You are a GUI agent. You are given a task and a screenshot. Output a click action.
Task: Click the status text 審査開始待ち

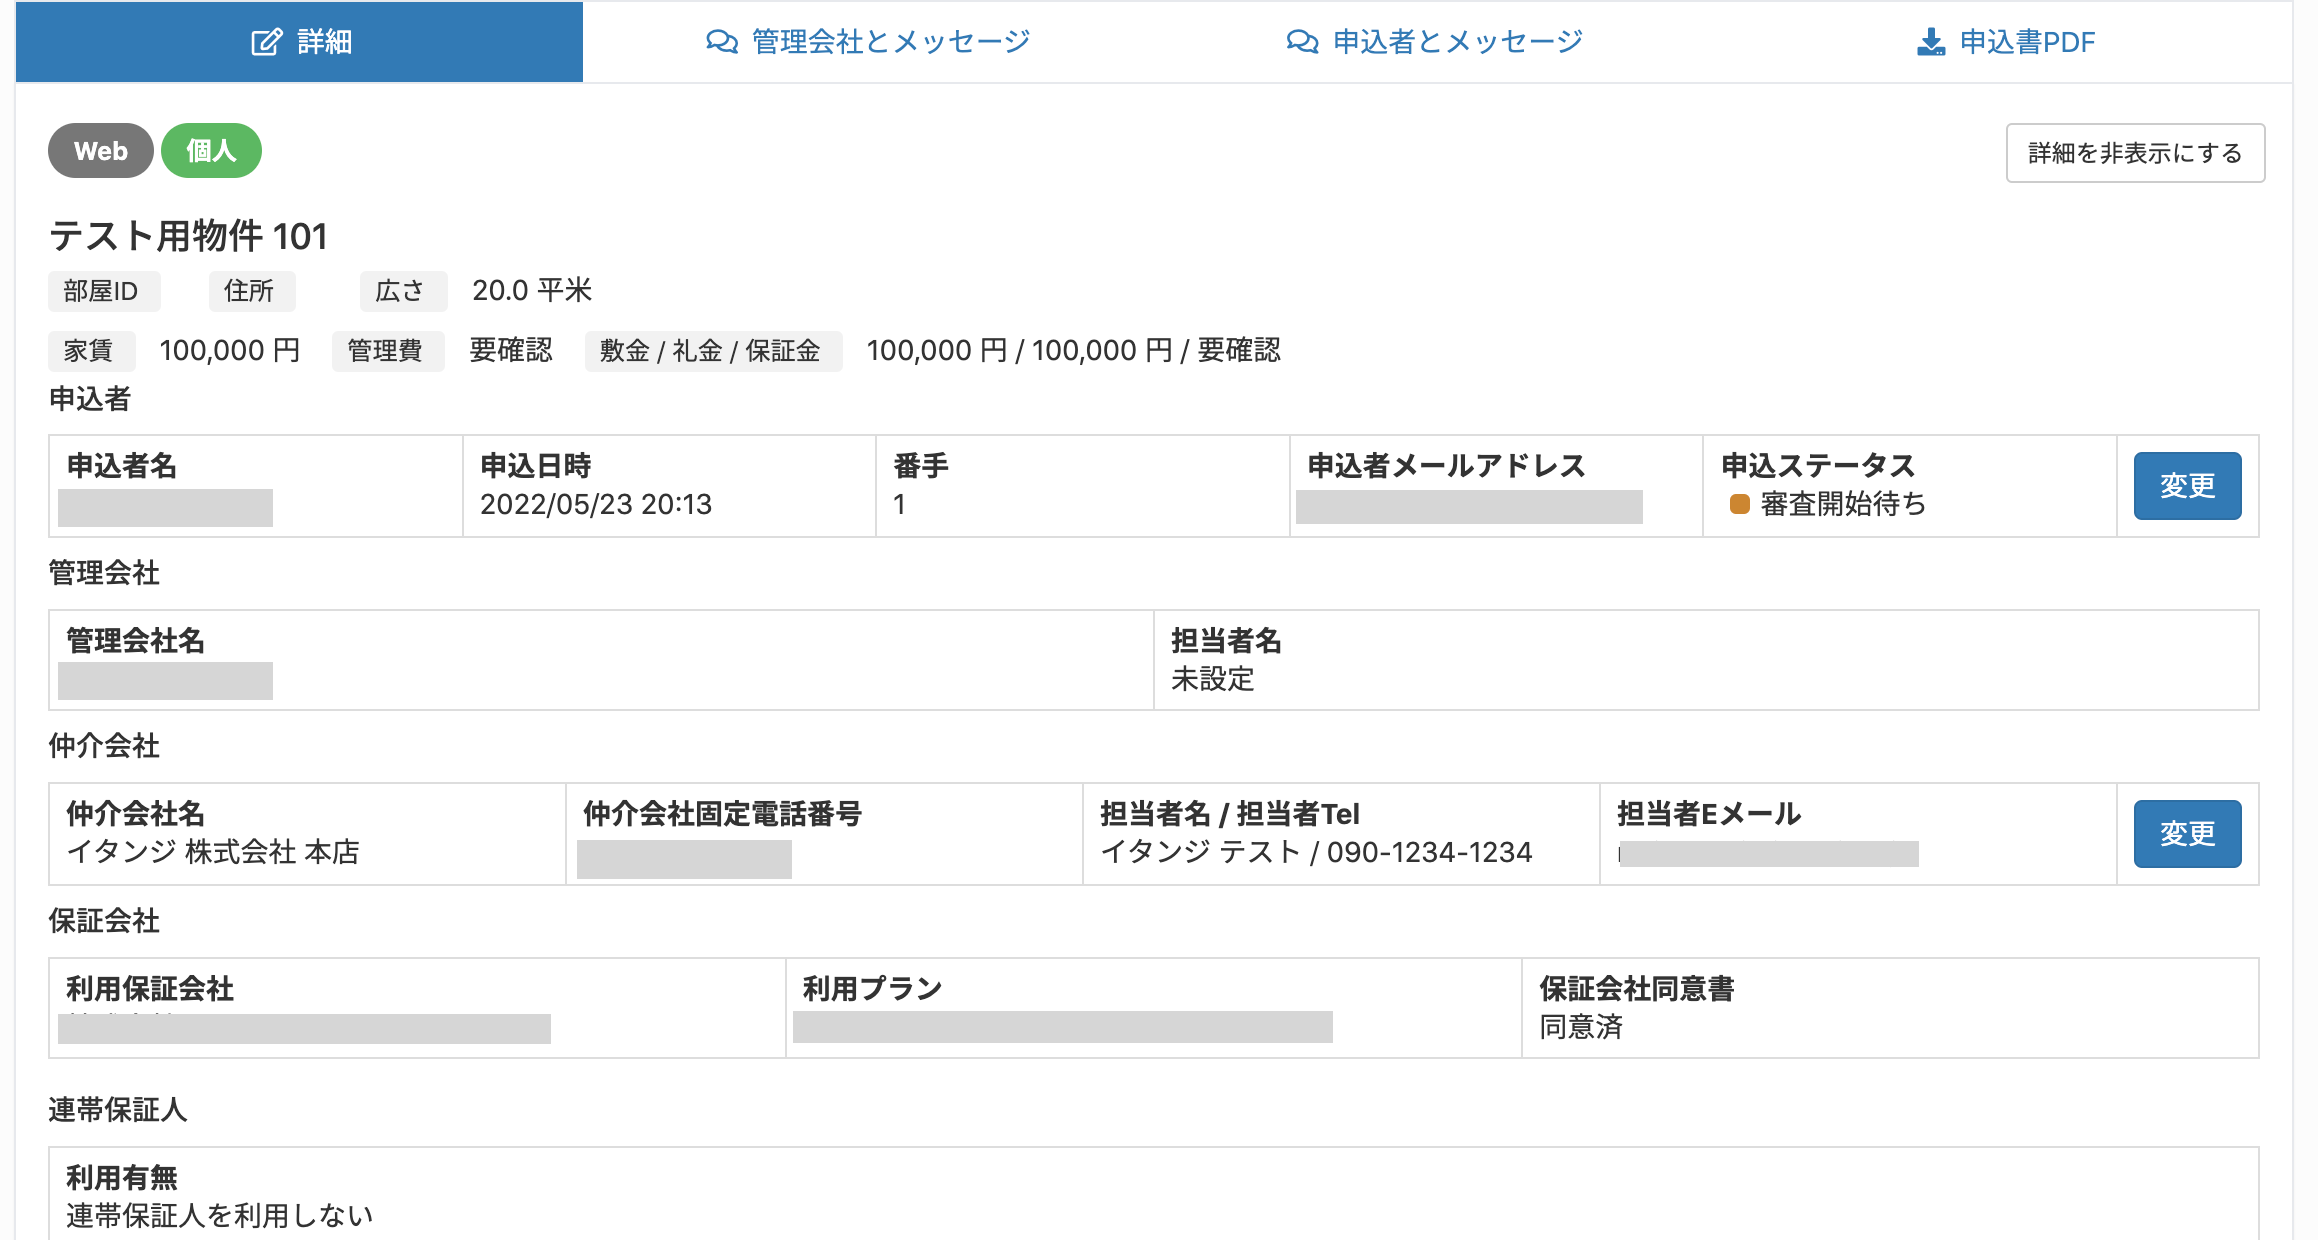tap(1843, 504)
